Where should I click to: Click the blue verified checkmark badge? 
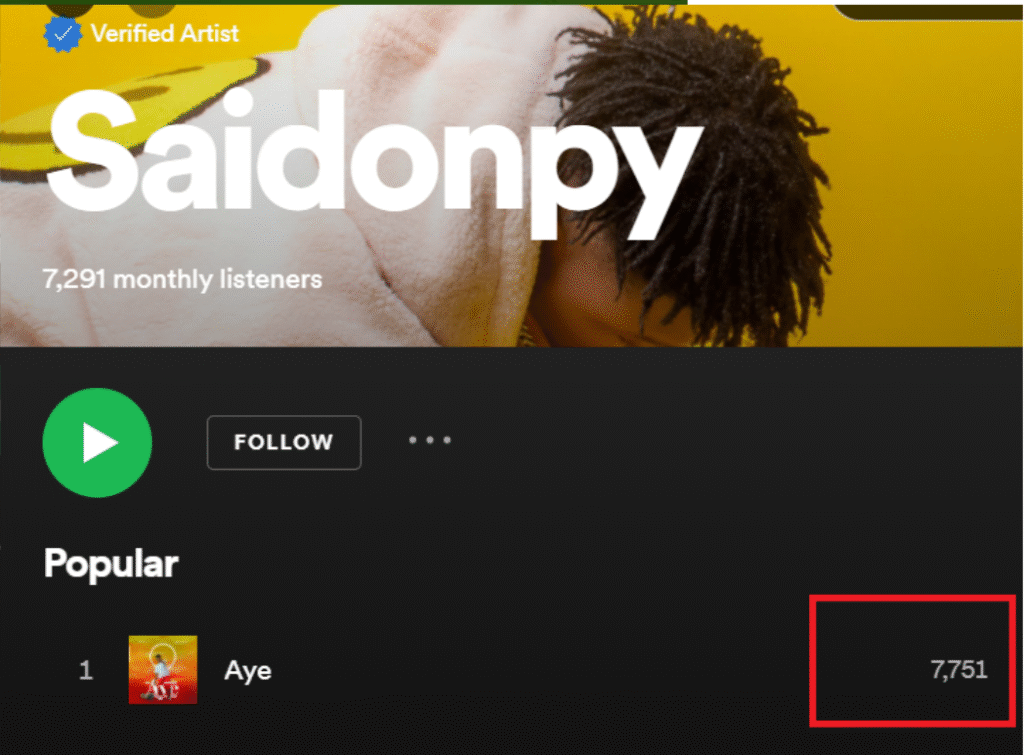(63, 33)
